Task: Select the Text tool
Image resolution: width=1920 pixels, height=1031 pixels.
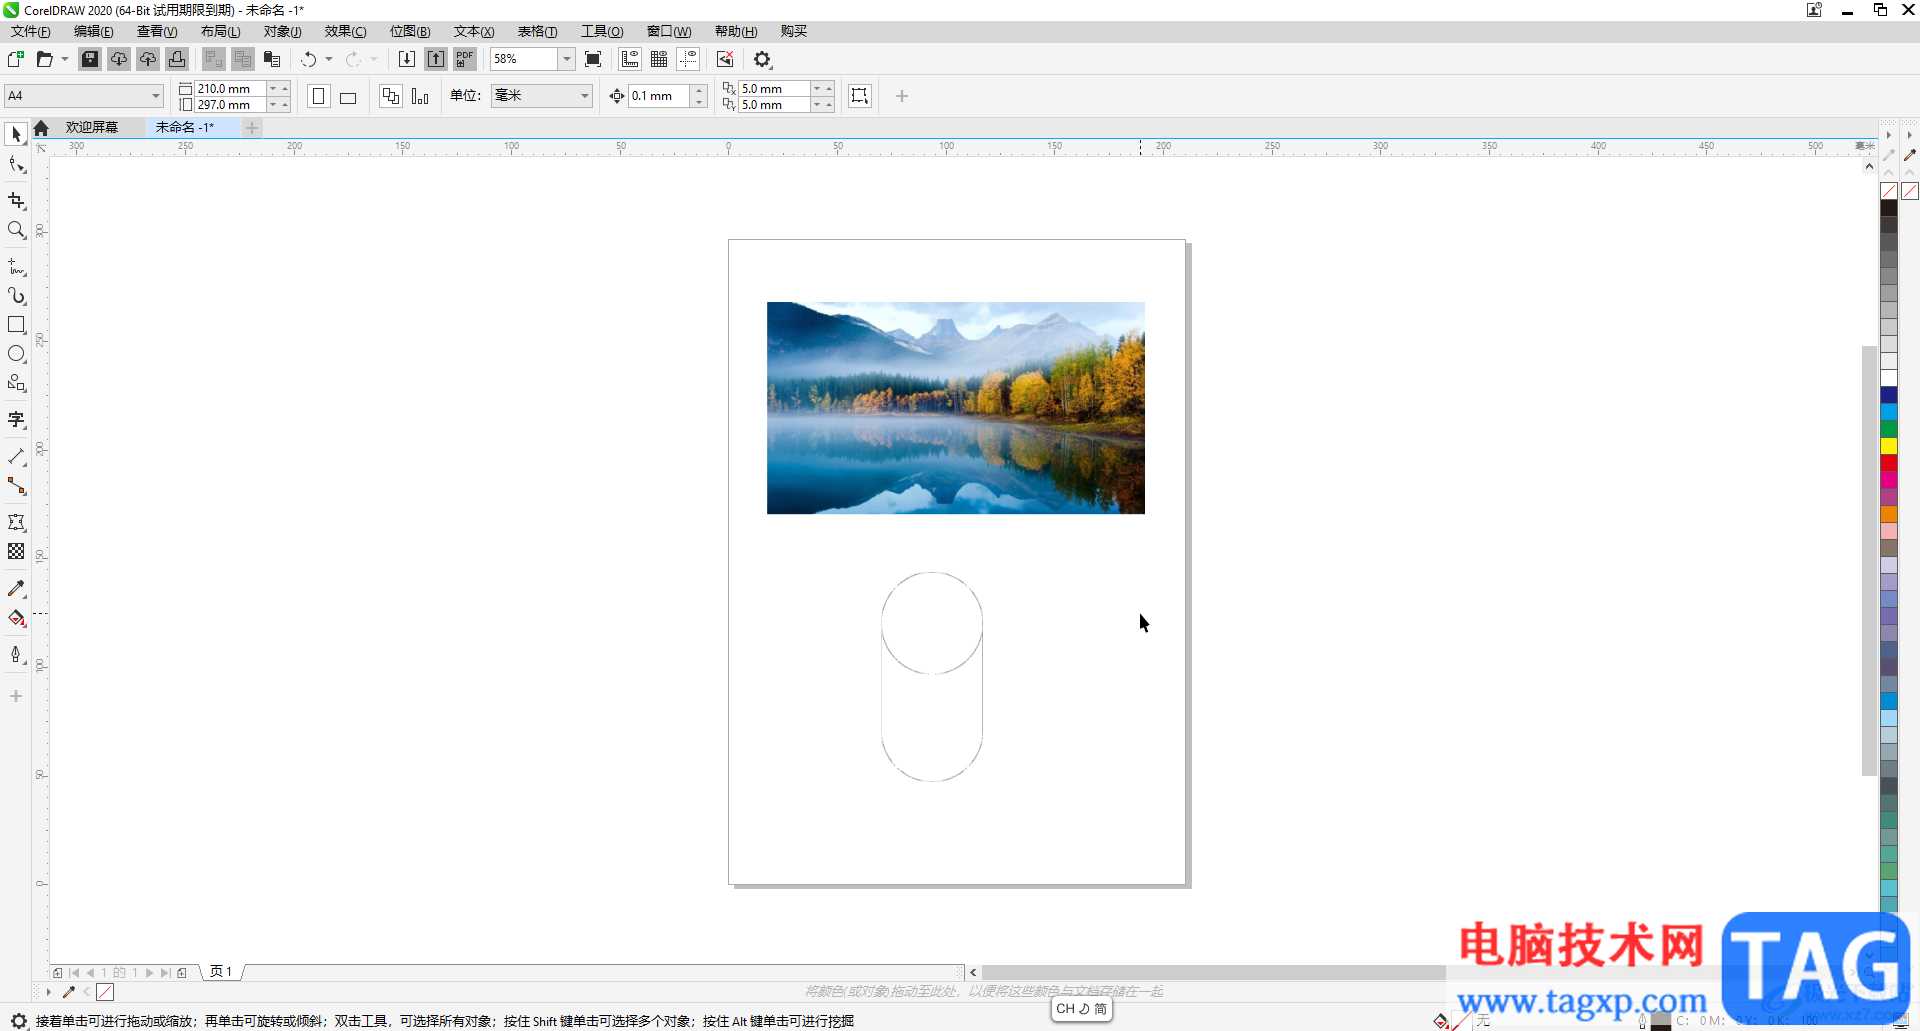Action: [x=16, y=420]
